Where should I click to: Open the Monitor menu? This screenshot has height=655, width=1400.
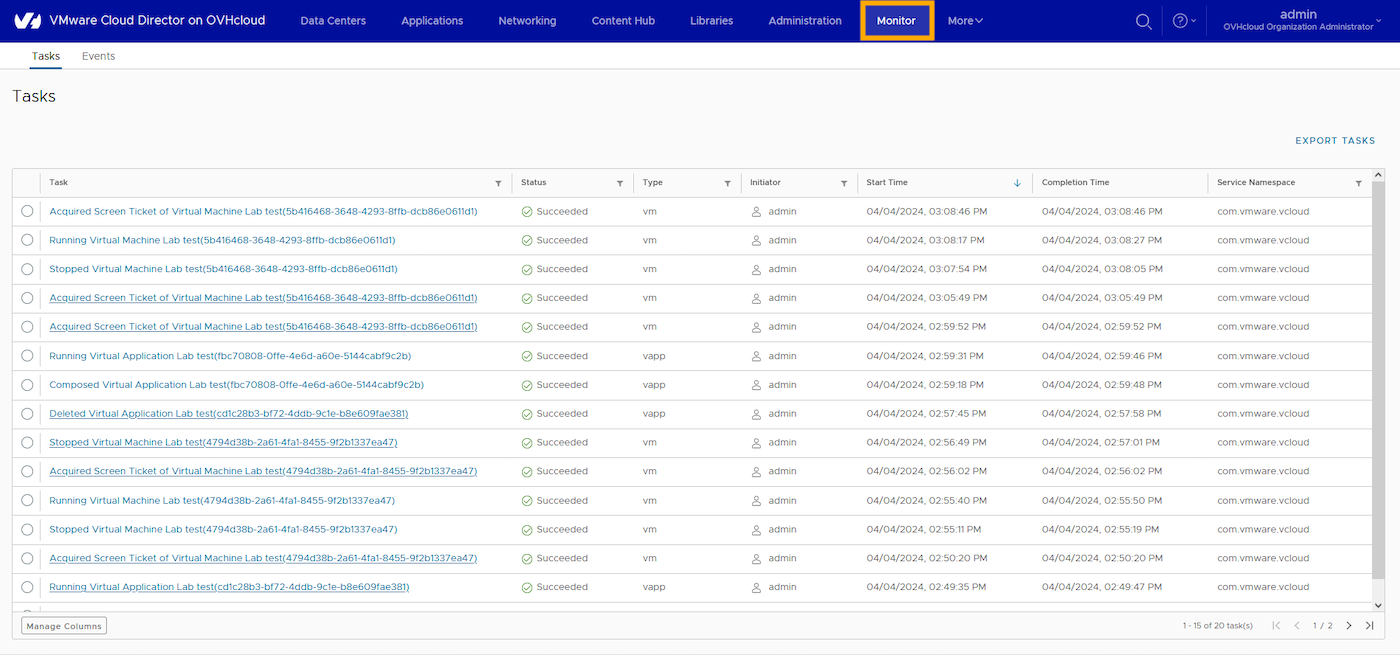click(x=896, y=21)
